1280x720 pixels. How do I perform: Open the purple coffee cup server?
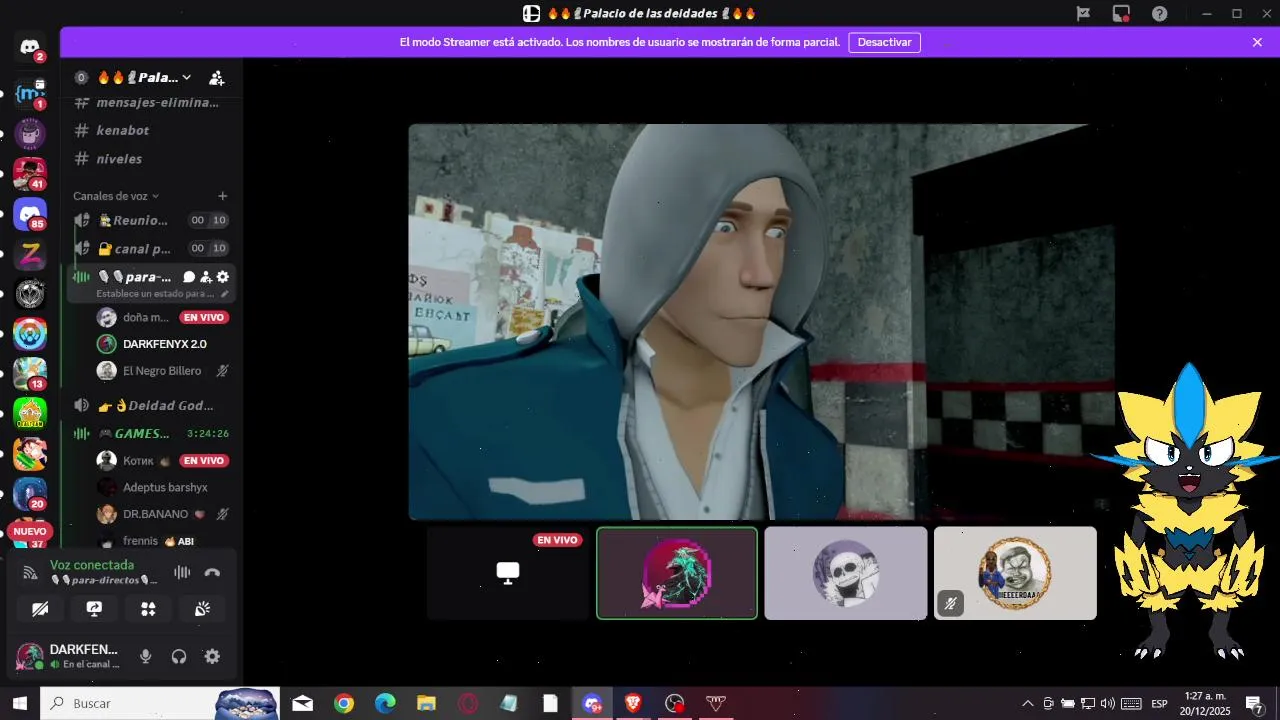pyautogui.click(x=30, y=133)
